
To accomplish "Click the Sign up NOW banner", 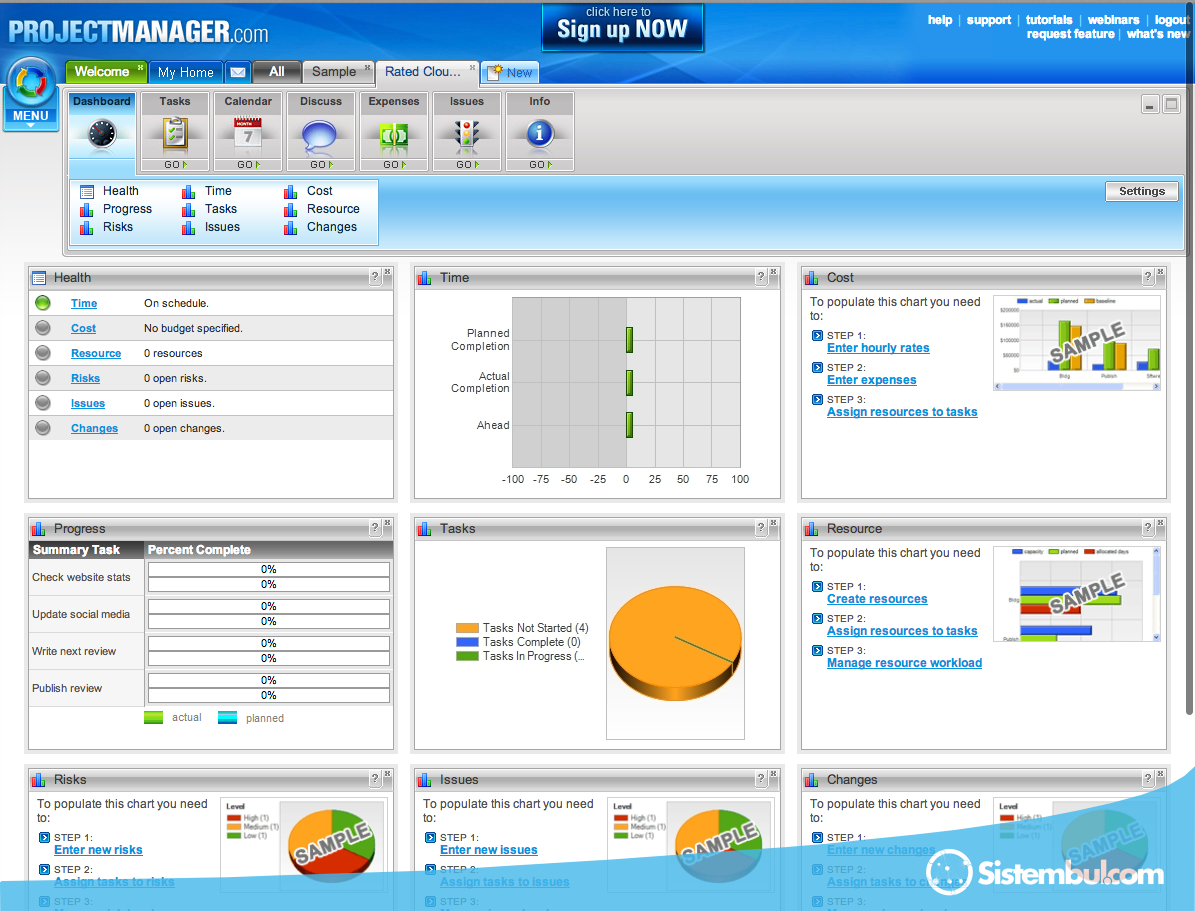I will (x=622, y=27).
